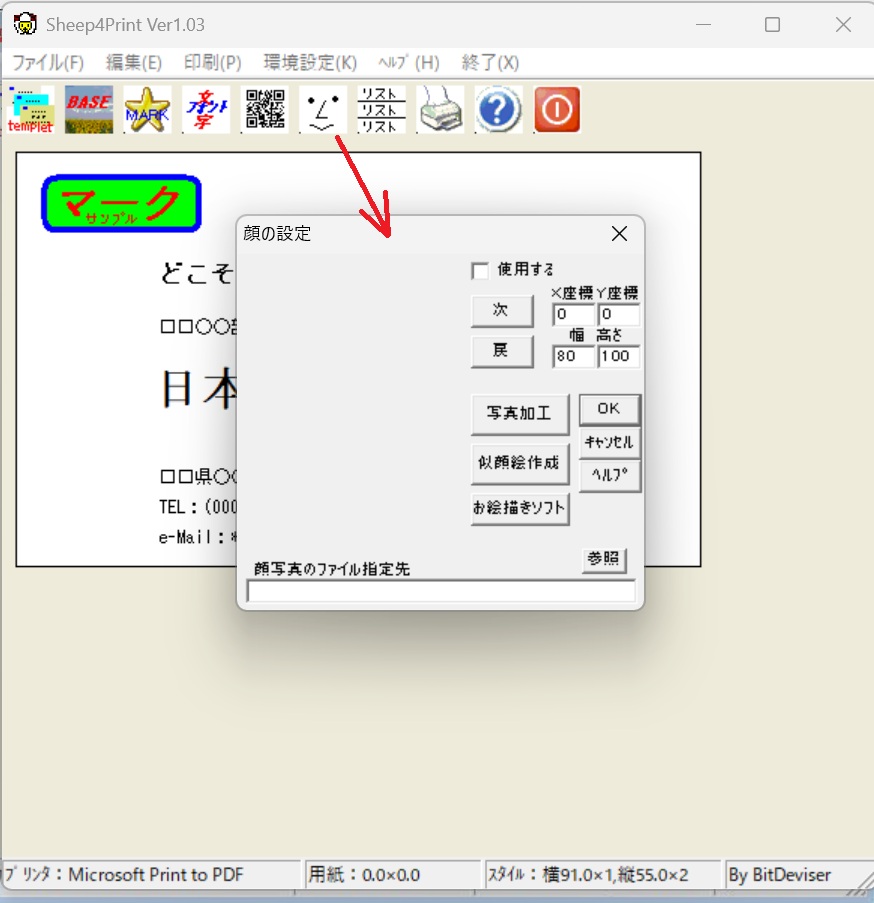This screenshot has width=874, height=903.
Task: Select the star MARK icon
Action: point(147,110)
